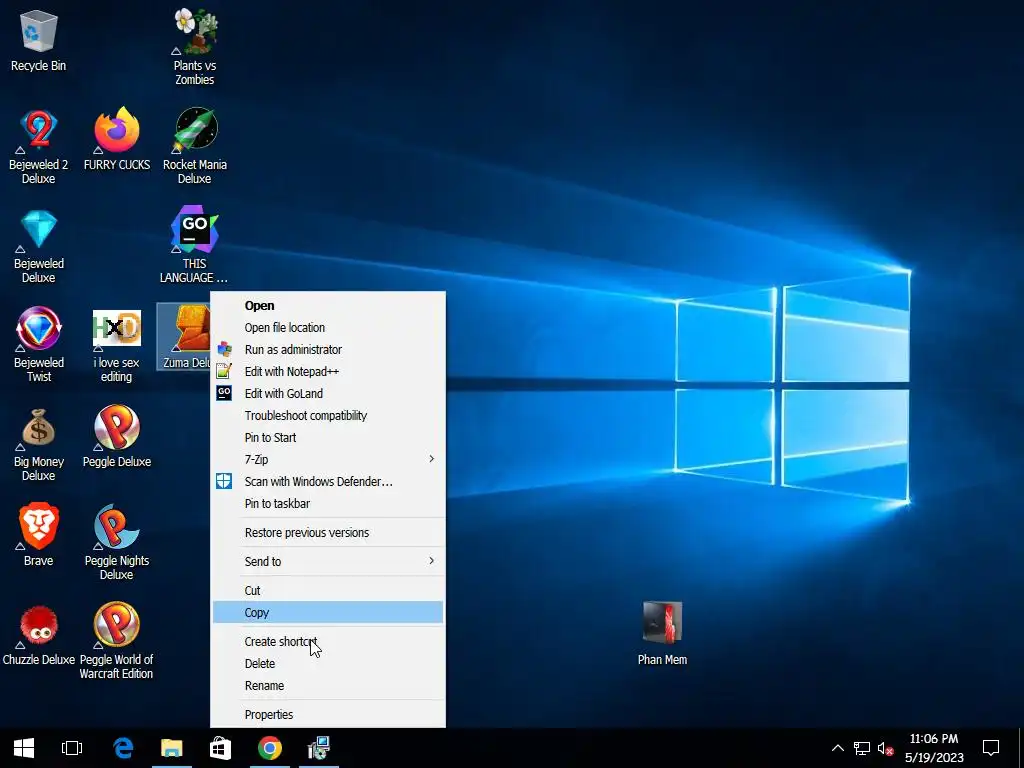Select the Bejeweled Twist shortcut
Viewport: 1024px width, 768px height.
(39, 345)
